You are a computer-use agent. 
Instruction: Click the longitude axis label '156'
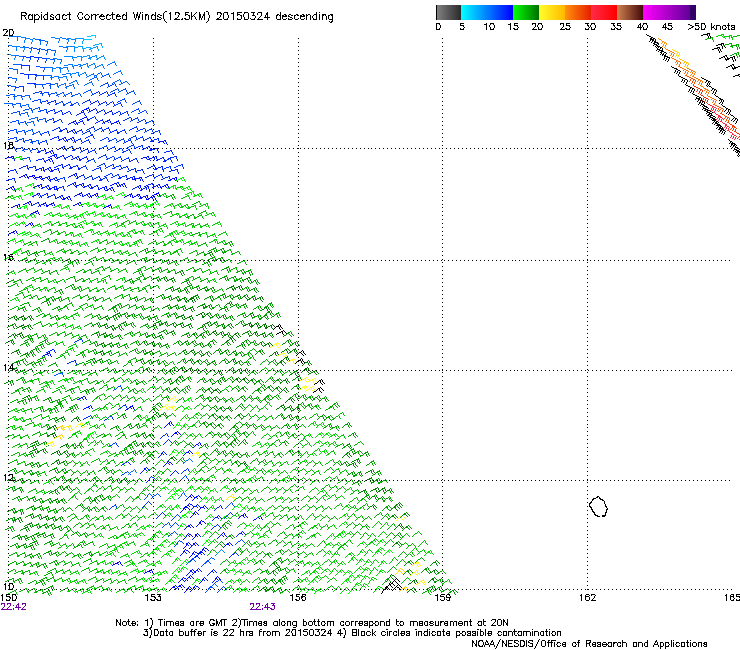(x=298, y=598)
